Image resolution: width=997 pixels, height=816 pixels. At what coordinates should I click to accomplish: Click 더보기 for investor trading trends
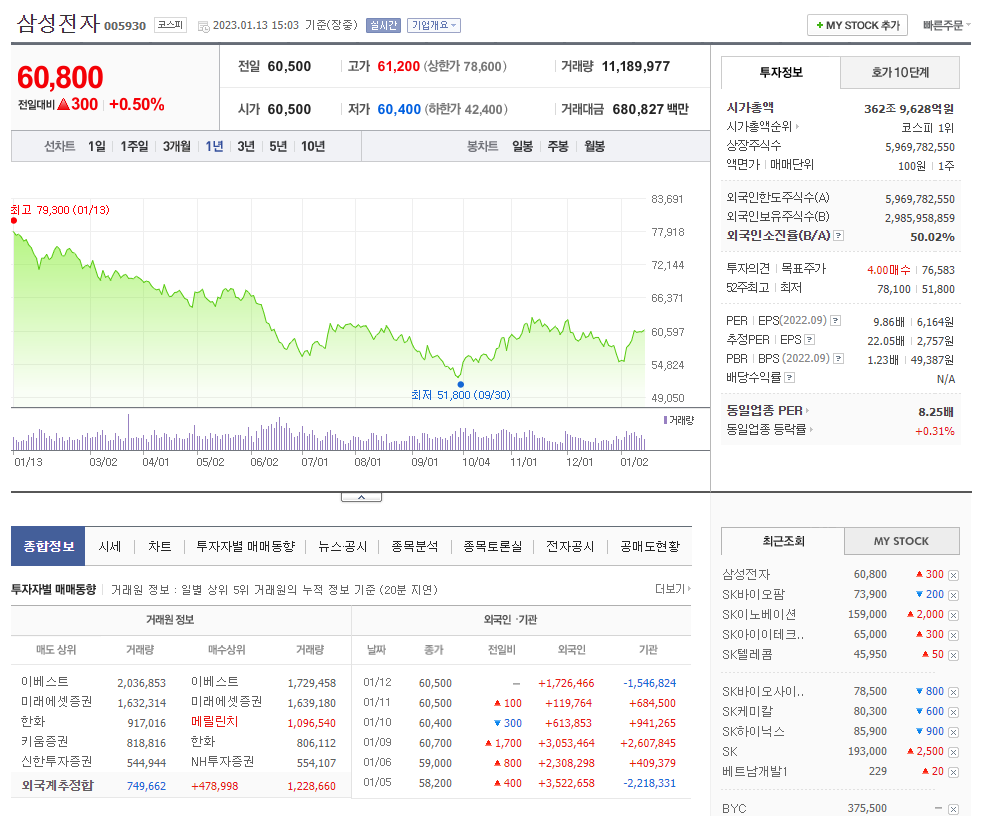(673, 589)
